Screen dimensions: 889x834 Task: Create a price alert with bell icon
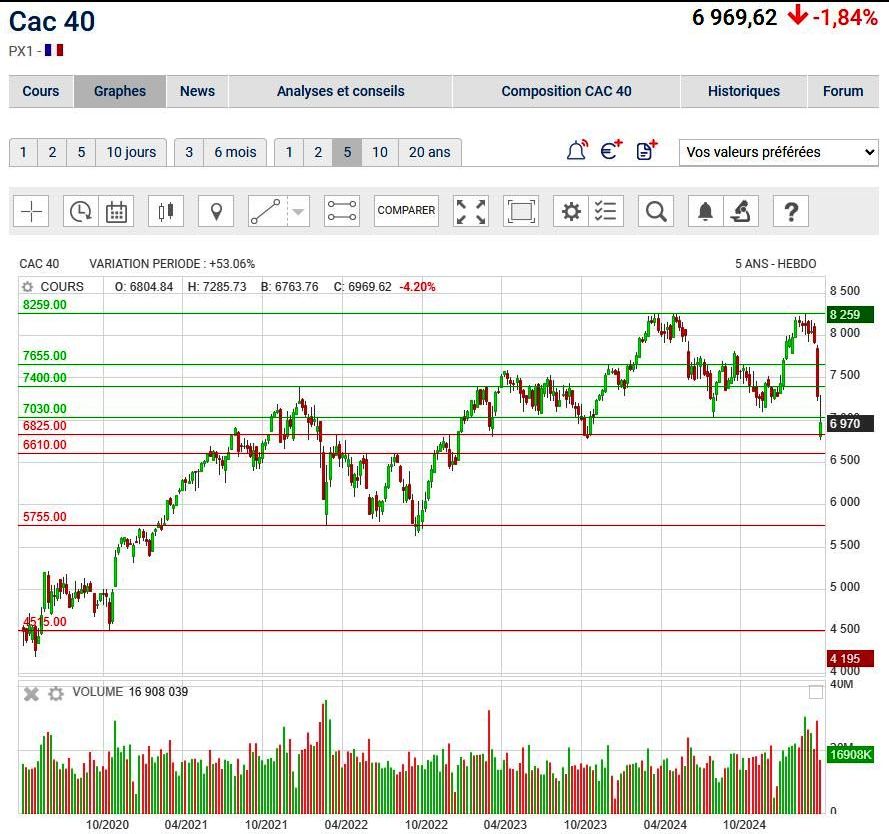577,151
